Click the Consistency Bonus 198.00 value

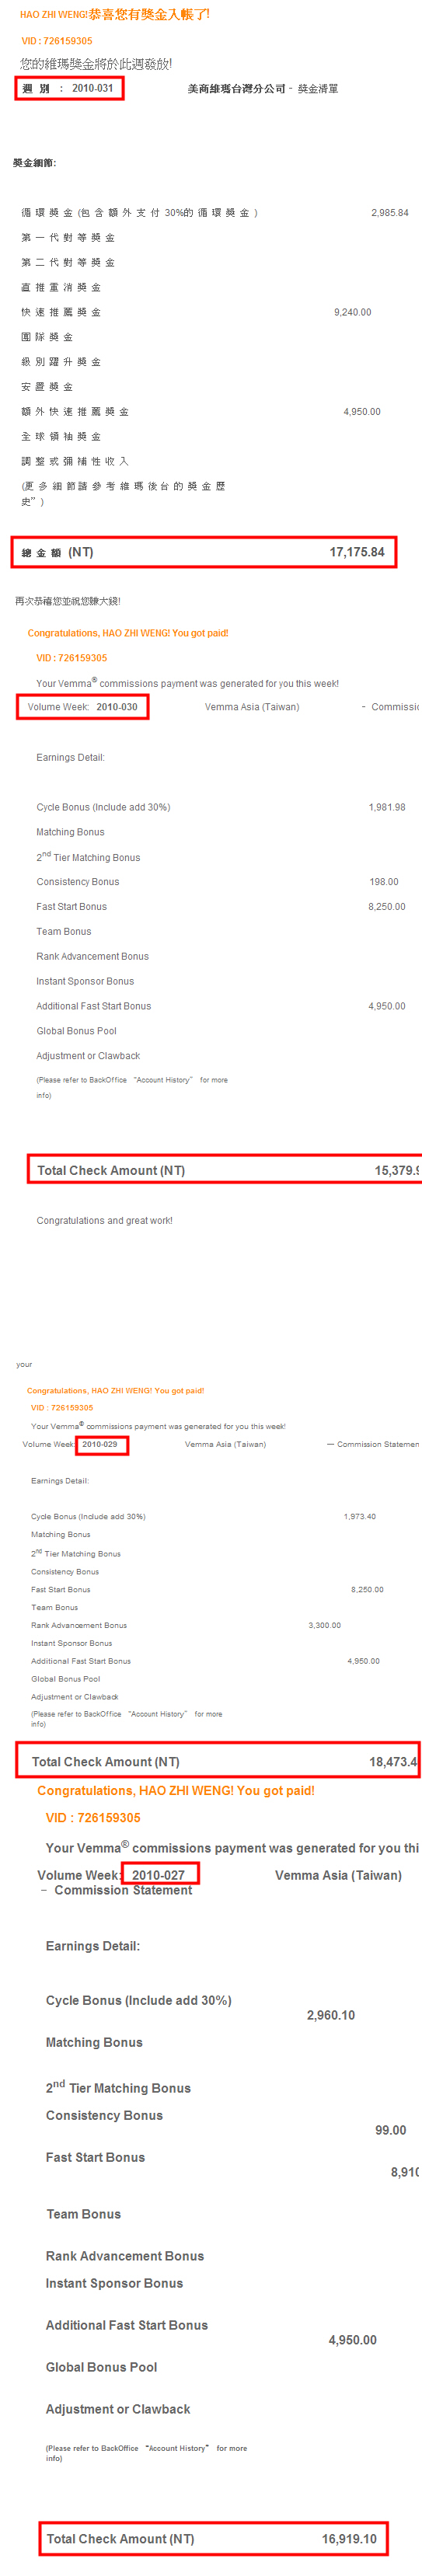click(x=383, y=882)
